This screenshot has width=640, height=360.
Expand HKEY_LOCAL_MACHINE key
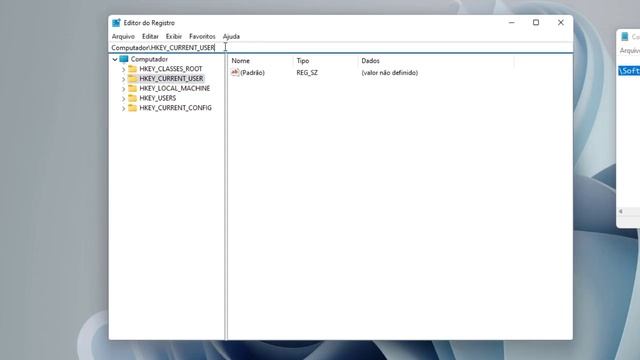coord(123,89)
